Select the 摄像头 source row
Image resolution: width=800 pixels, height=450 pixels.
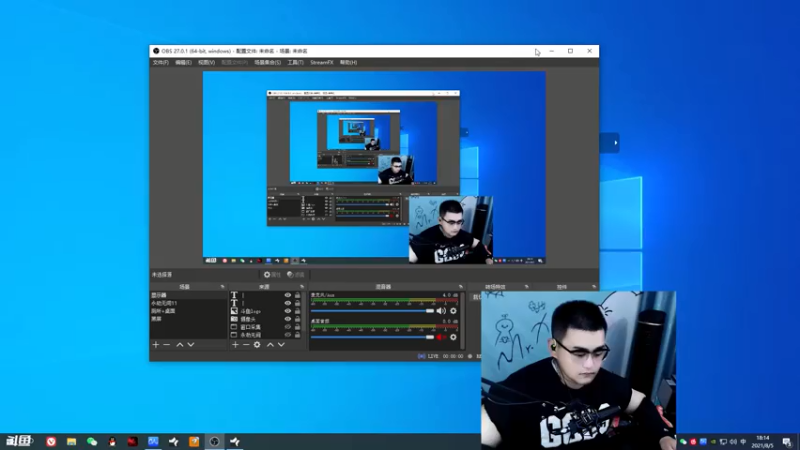coord(267,319)
